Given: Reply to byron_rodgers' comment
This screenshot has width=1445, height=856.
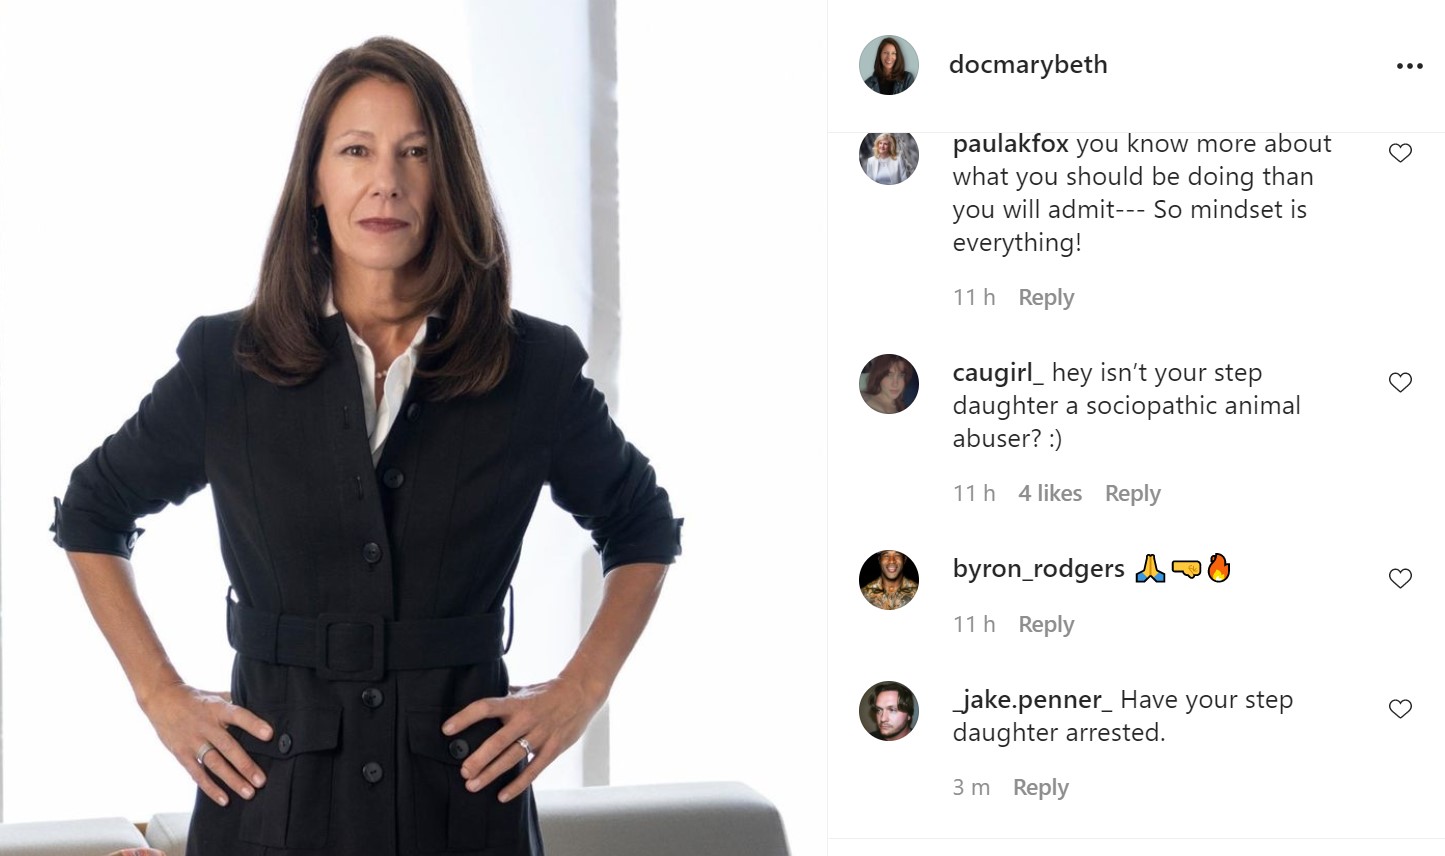Looking at the screenshot, I should click(x=1046, y=625).
